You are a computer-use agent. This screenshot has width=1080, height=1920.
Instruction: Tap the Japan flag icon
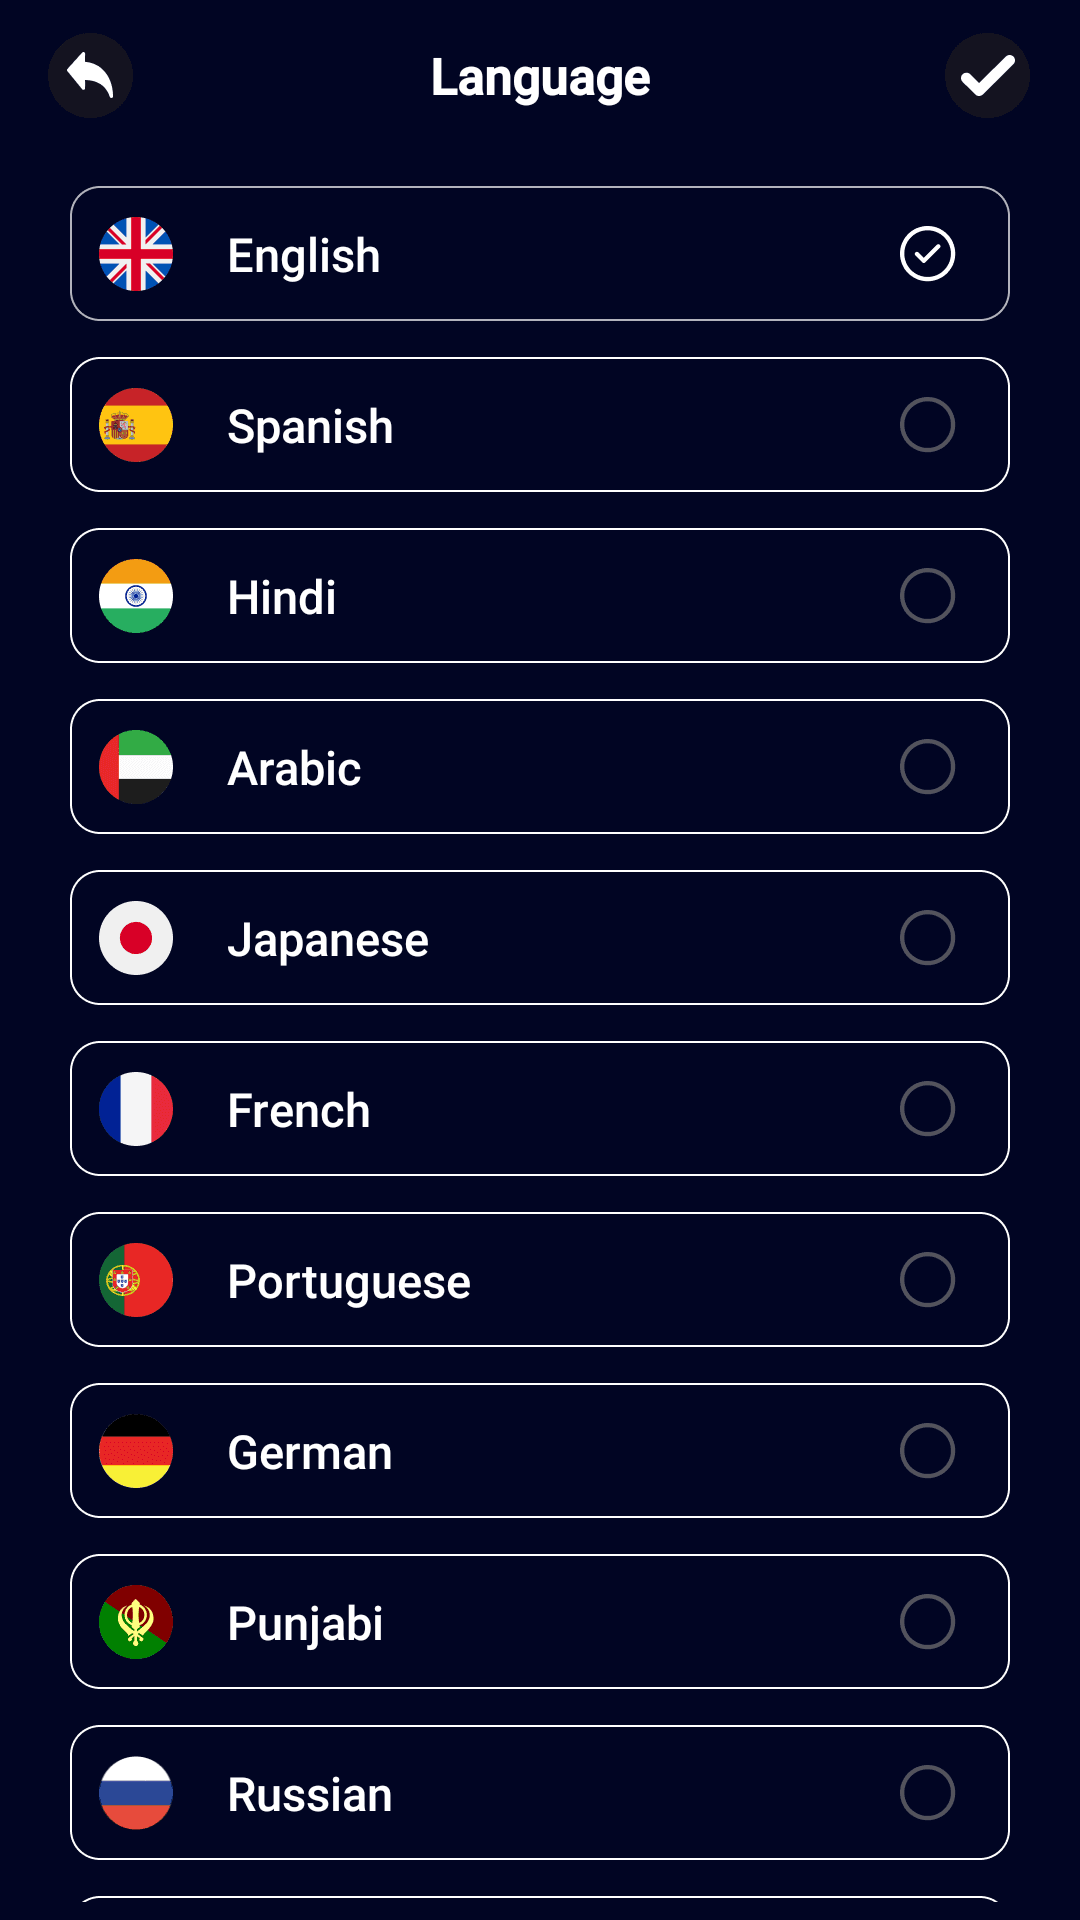tap(136, 938)
